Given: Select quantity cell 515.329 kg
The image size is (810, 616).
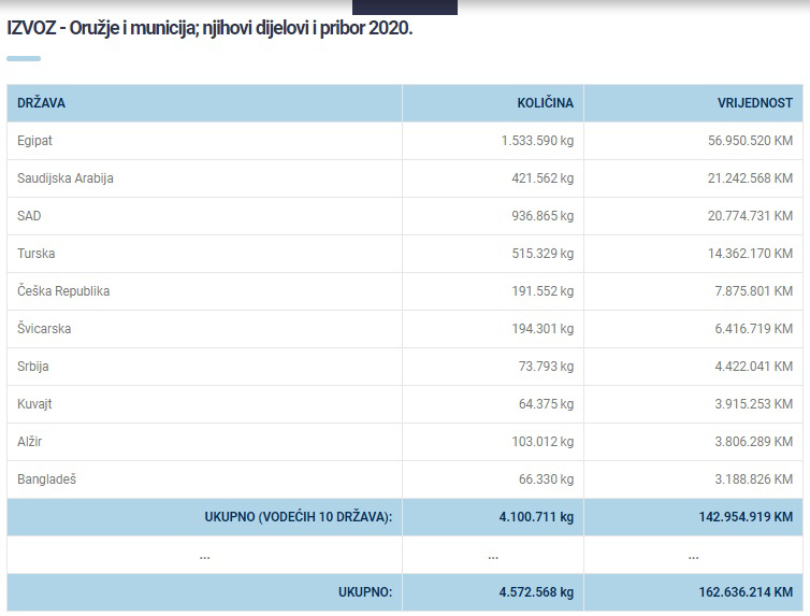Looking at the screenshot, I should 493,254.
